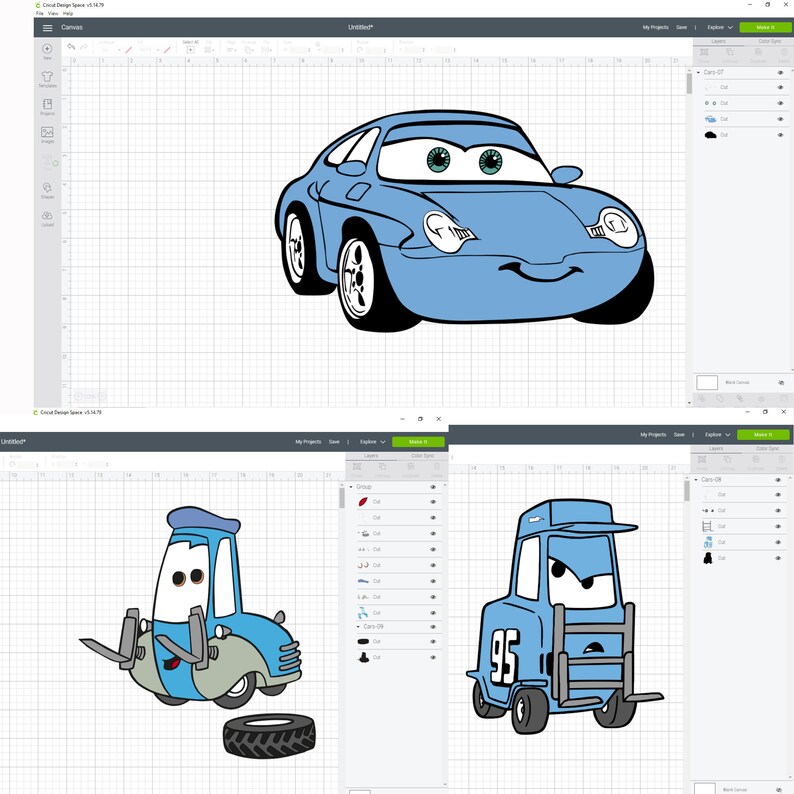Click Make It in bottom-right window

(763, 435)
